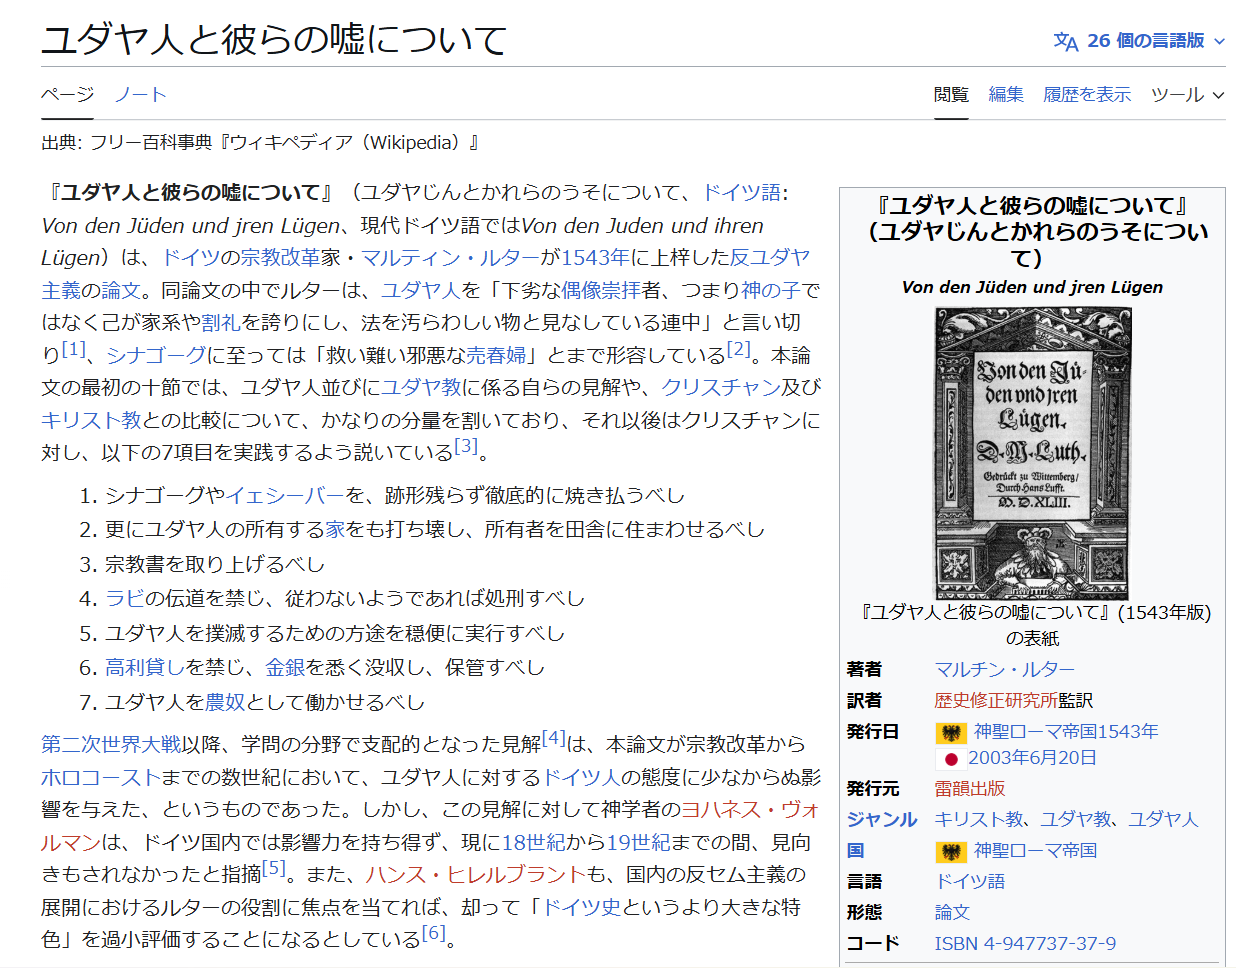Jump to footnote reference [1]
The width and height of the screenshot is (1236, 968).
click(74, 349)
